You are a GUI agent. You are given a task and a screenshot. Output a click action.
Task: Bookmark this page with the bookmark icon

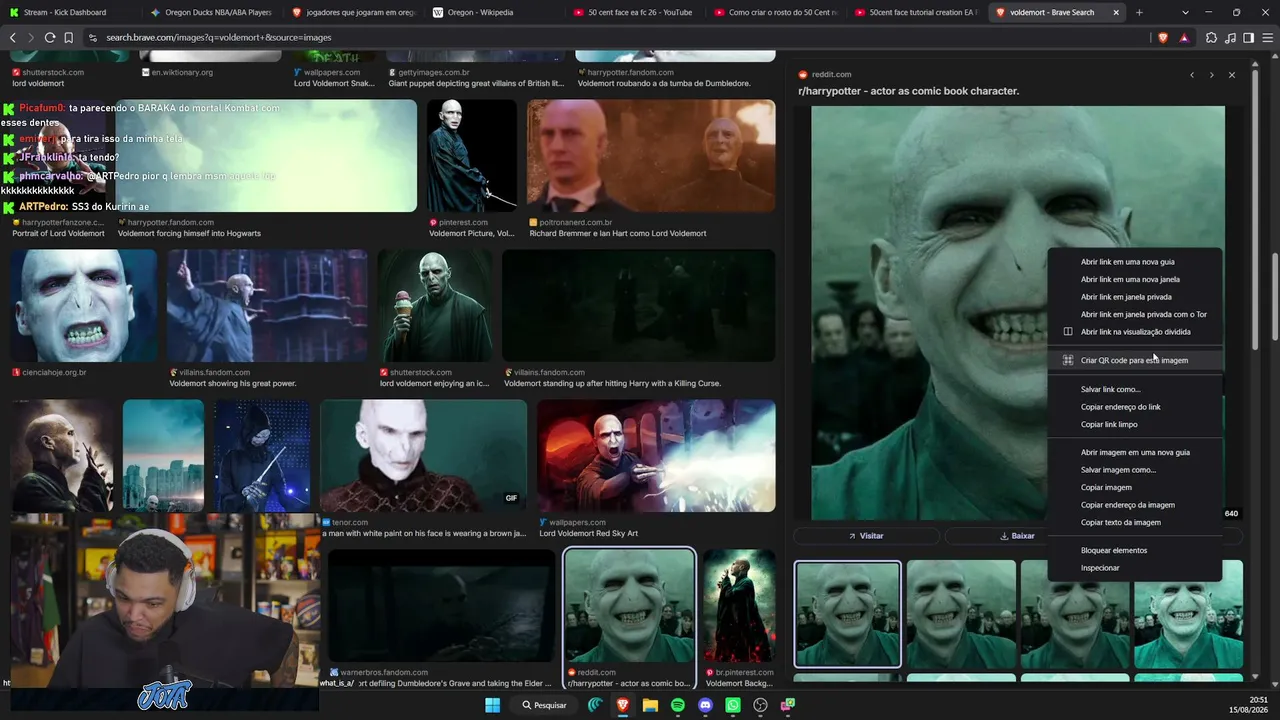(68, 38)
